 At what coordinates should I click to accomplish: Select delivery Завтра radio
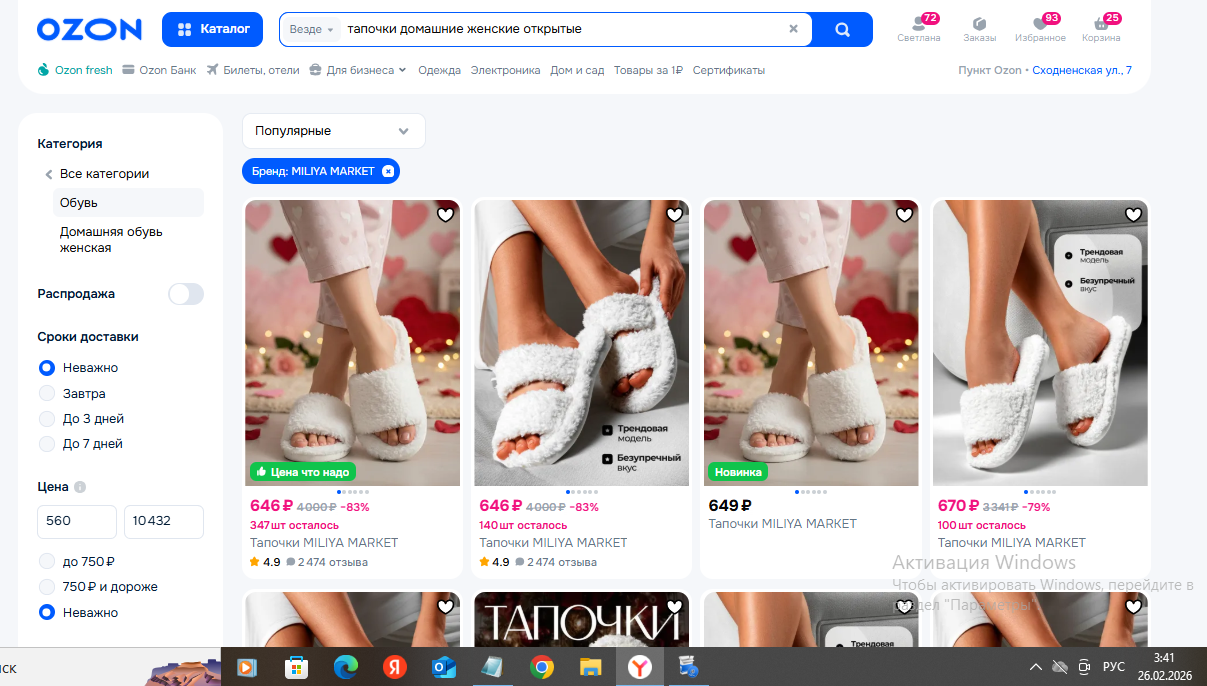click(47, 394)
